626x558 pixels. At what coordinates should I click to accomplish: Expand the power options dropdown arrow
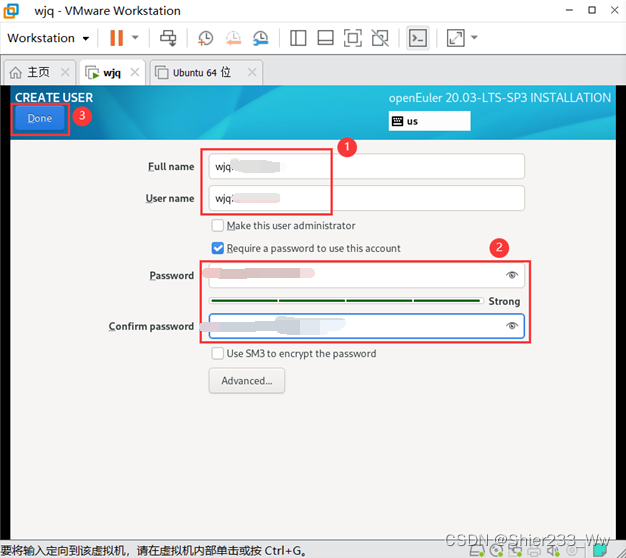pos(135,38)
